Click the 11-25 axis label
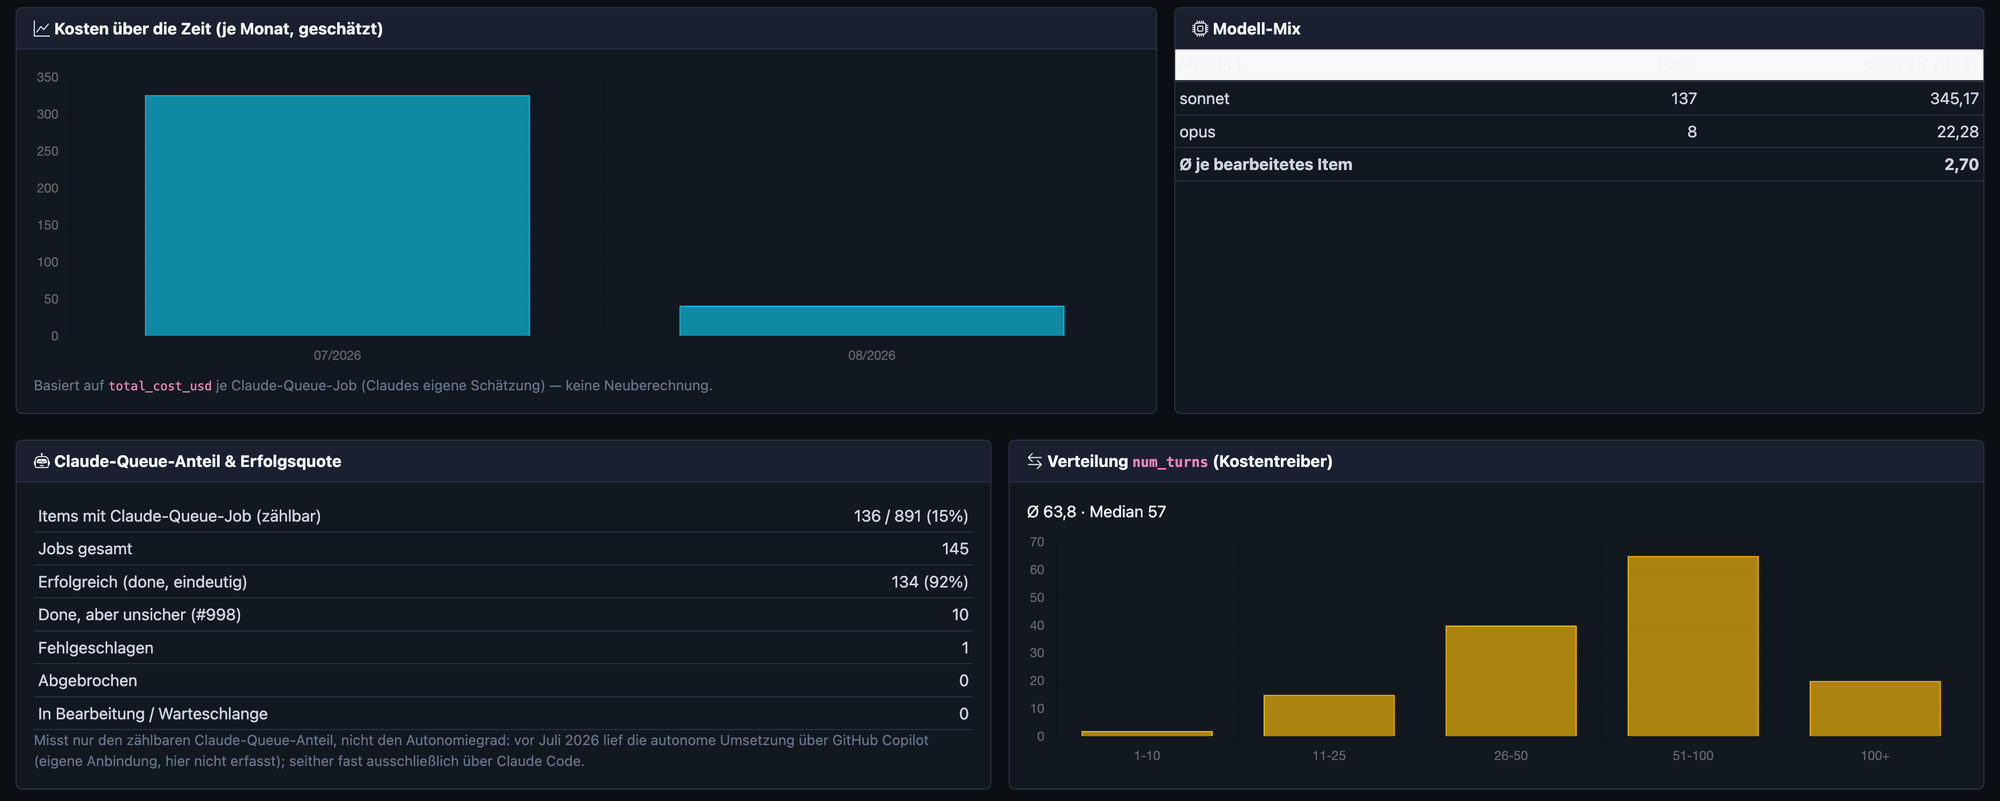2000x801 pixels. point(1329,756)
